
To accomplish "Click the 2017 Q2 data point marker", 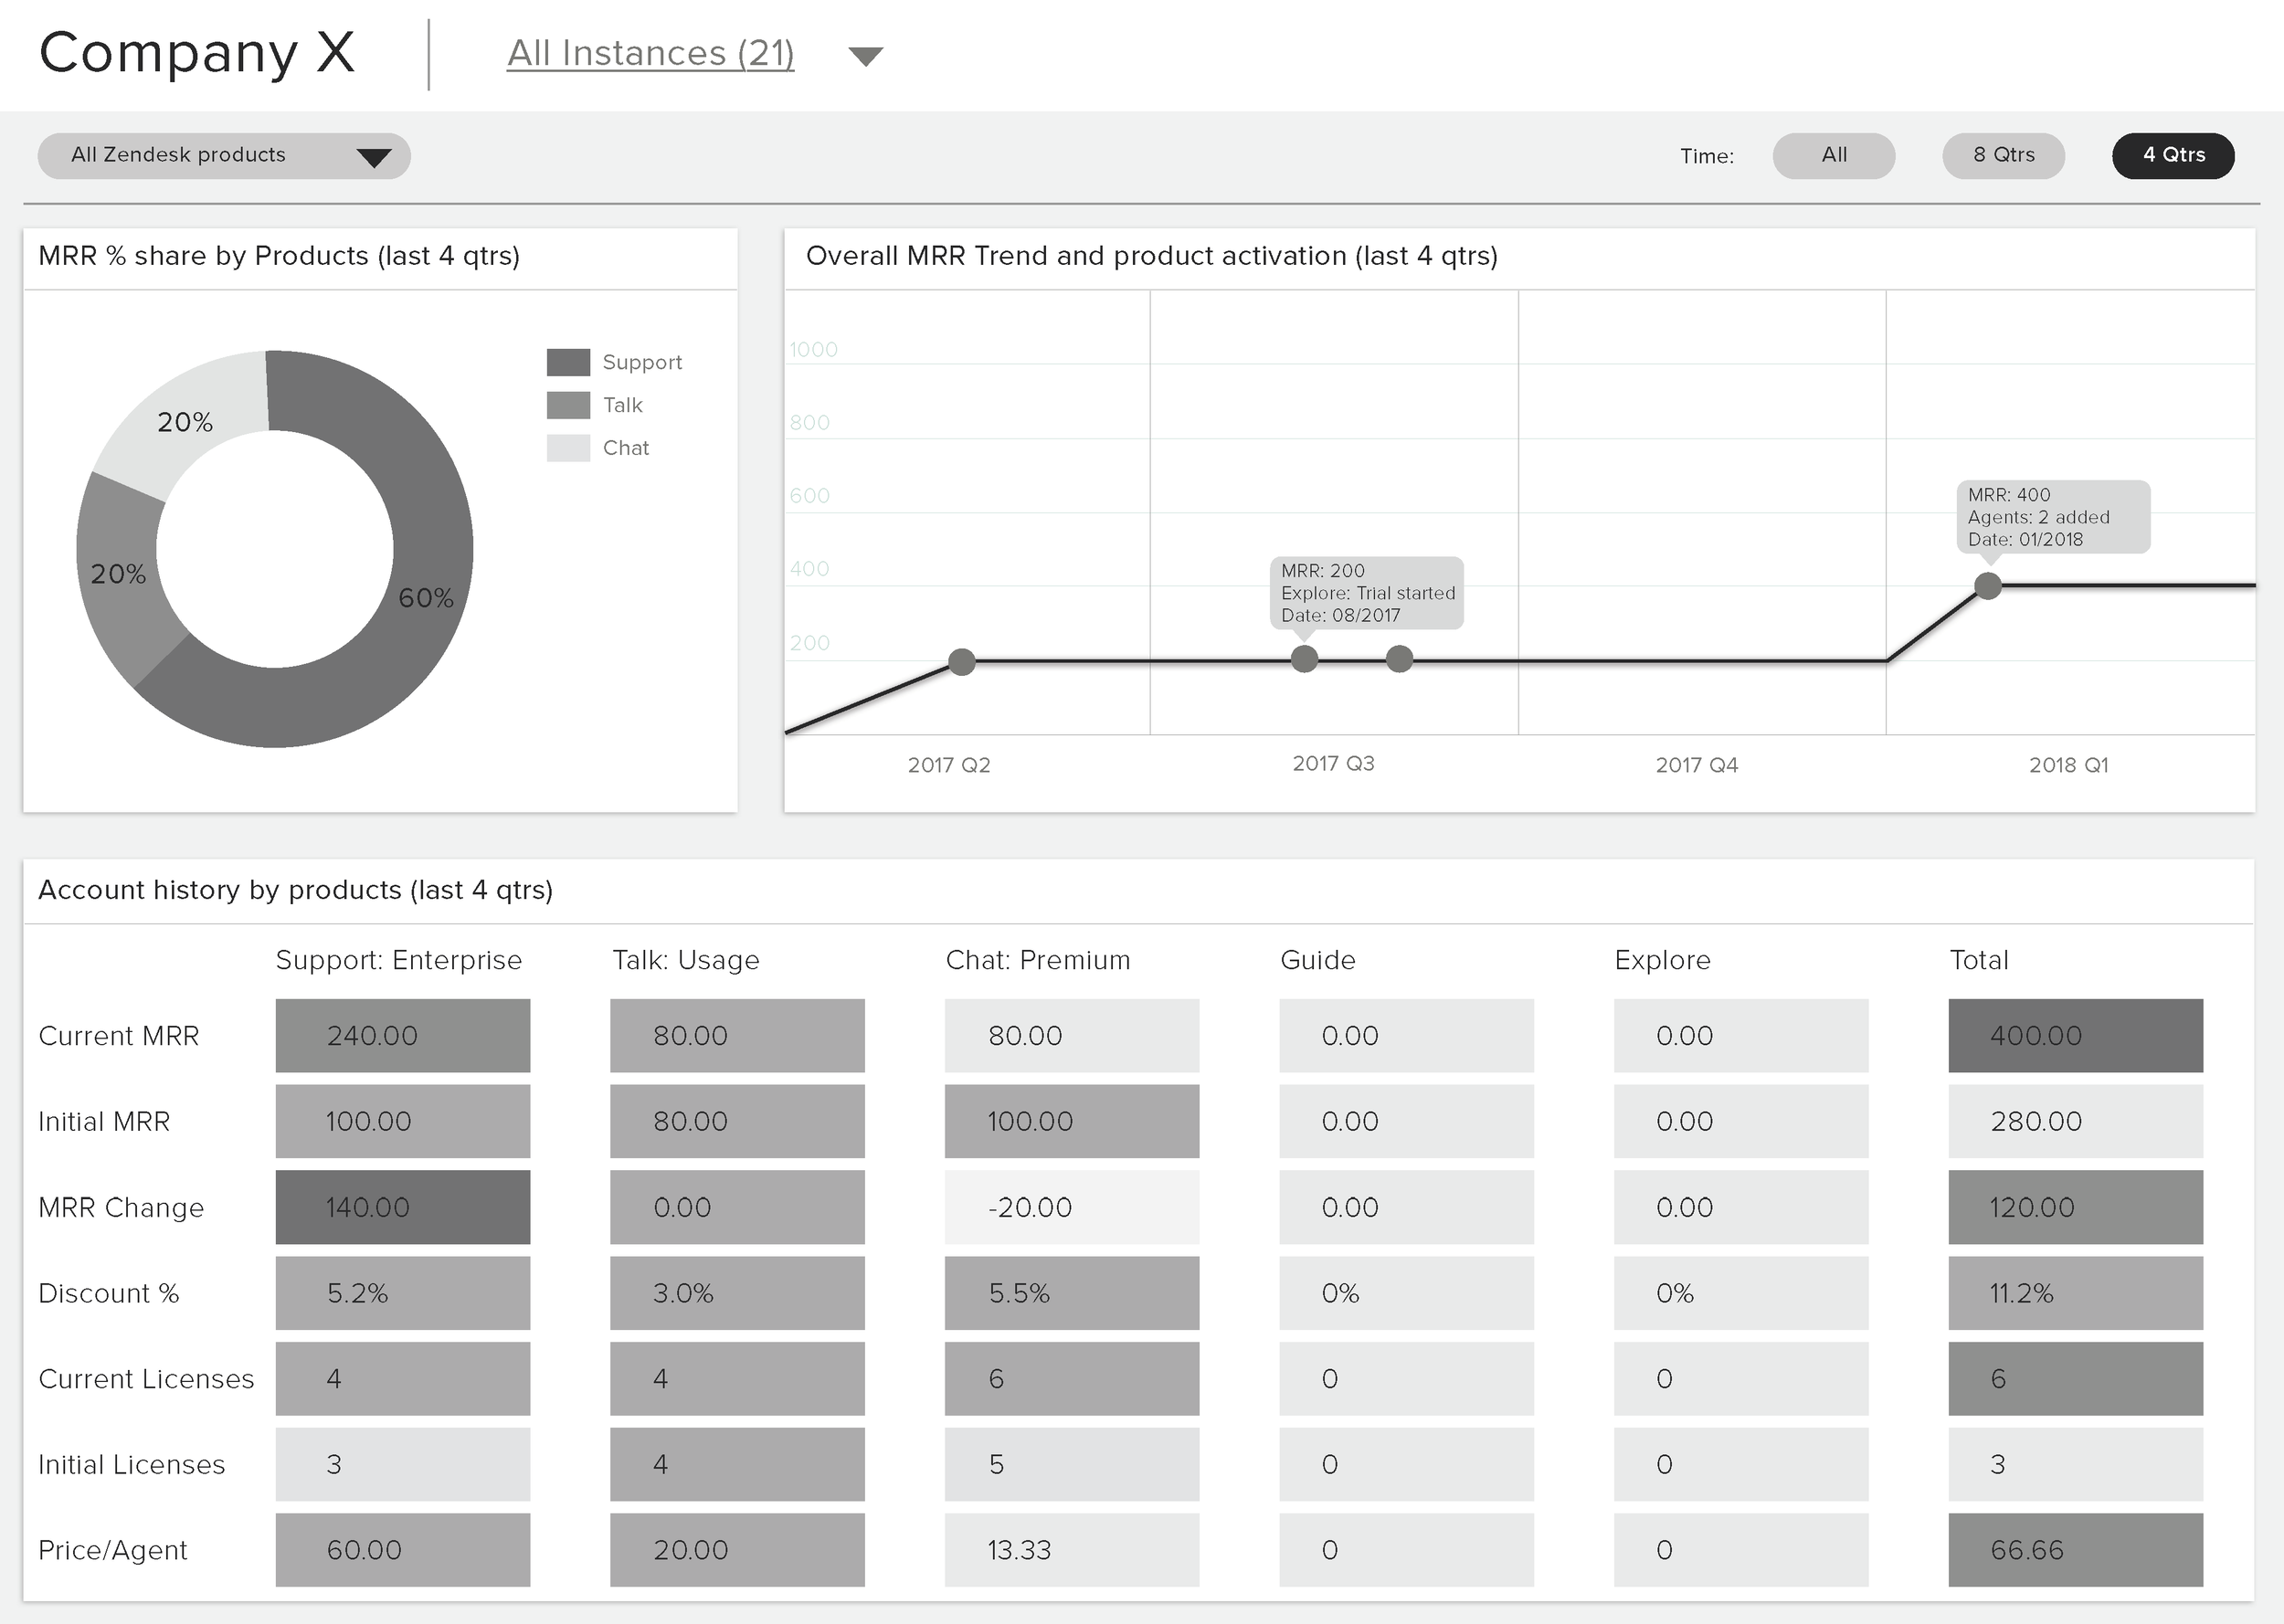I will (x=961, y=661).
